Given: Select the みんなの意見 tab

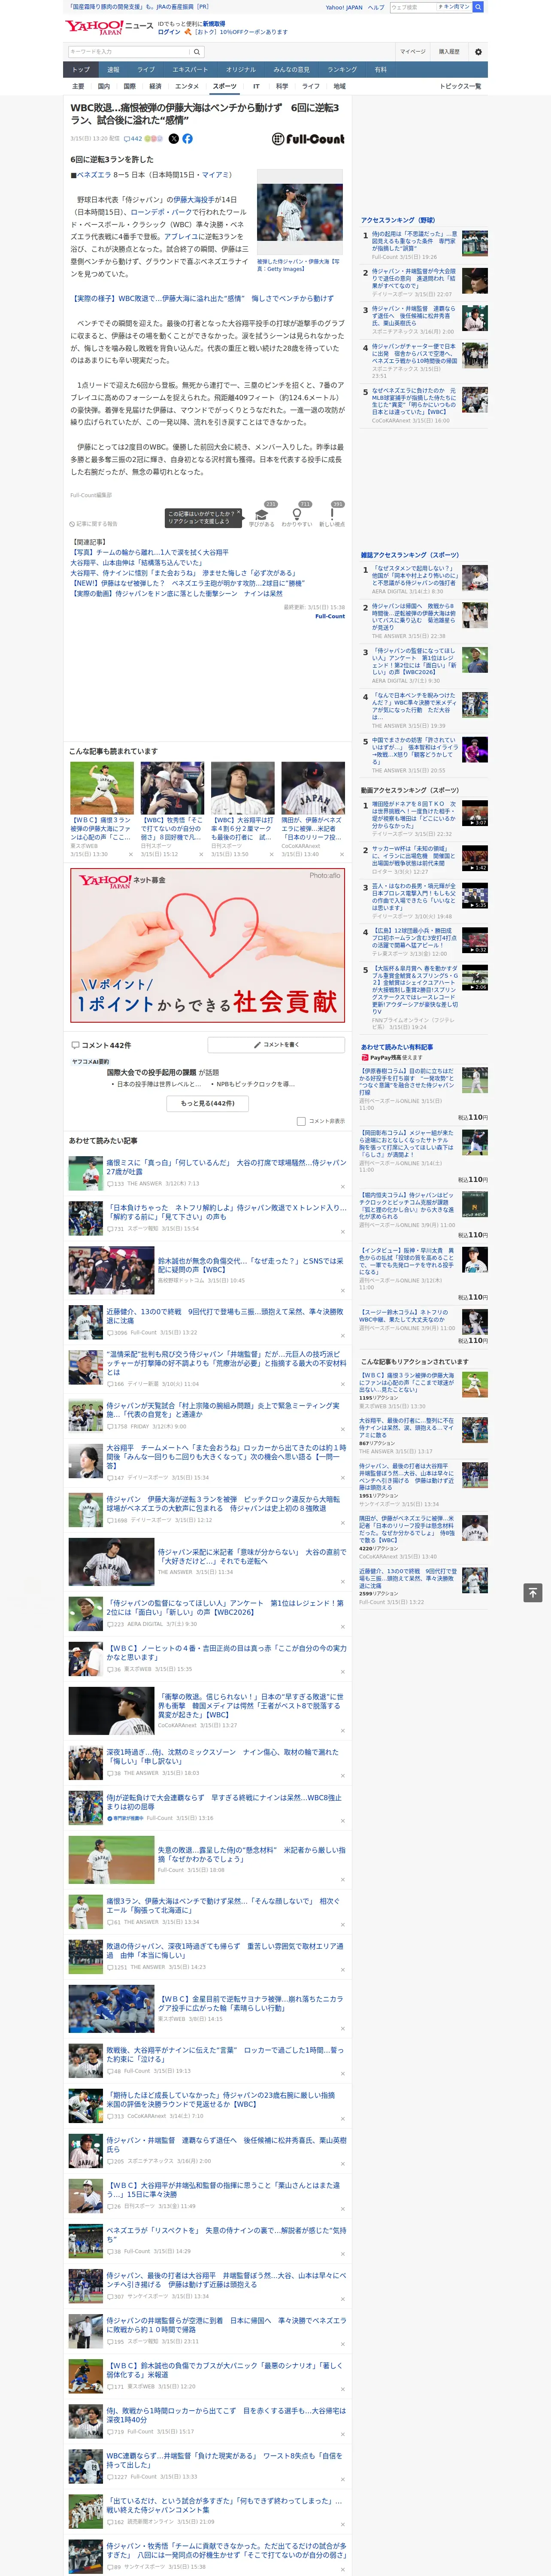Looking at the screenshot, I should (x=292, y=70).
